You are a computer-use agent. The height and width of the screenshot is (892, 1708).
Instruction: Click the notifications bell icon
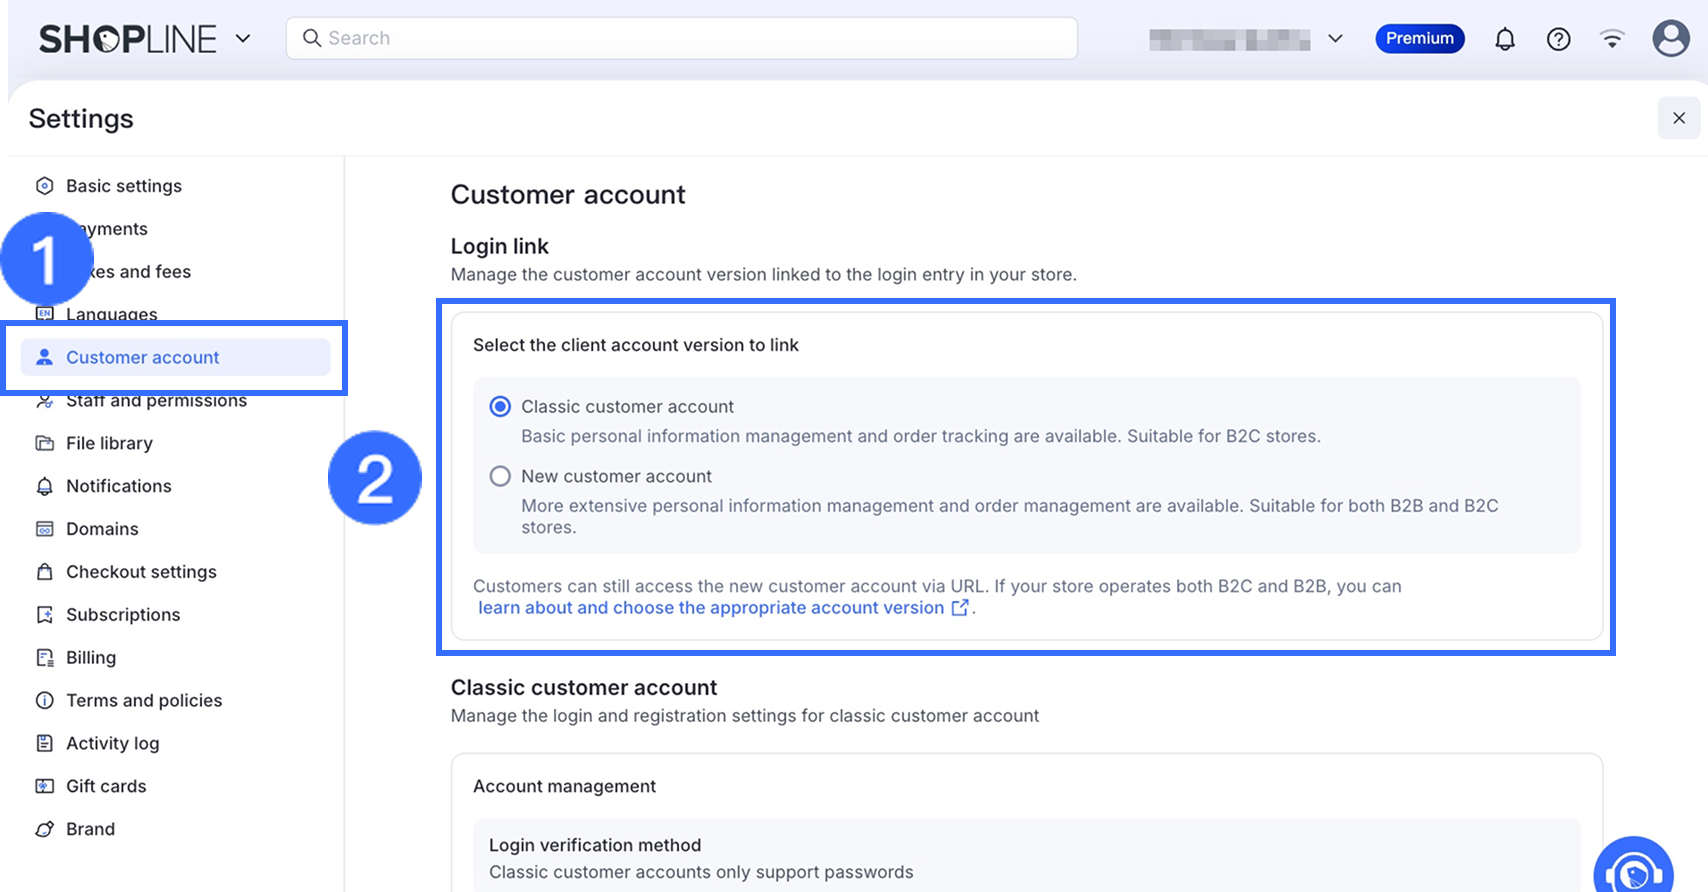[x=1505, y=39]
